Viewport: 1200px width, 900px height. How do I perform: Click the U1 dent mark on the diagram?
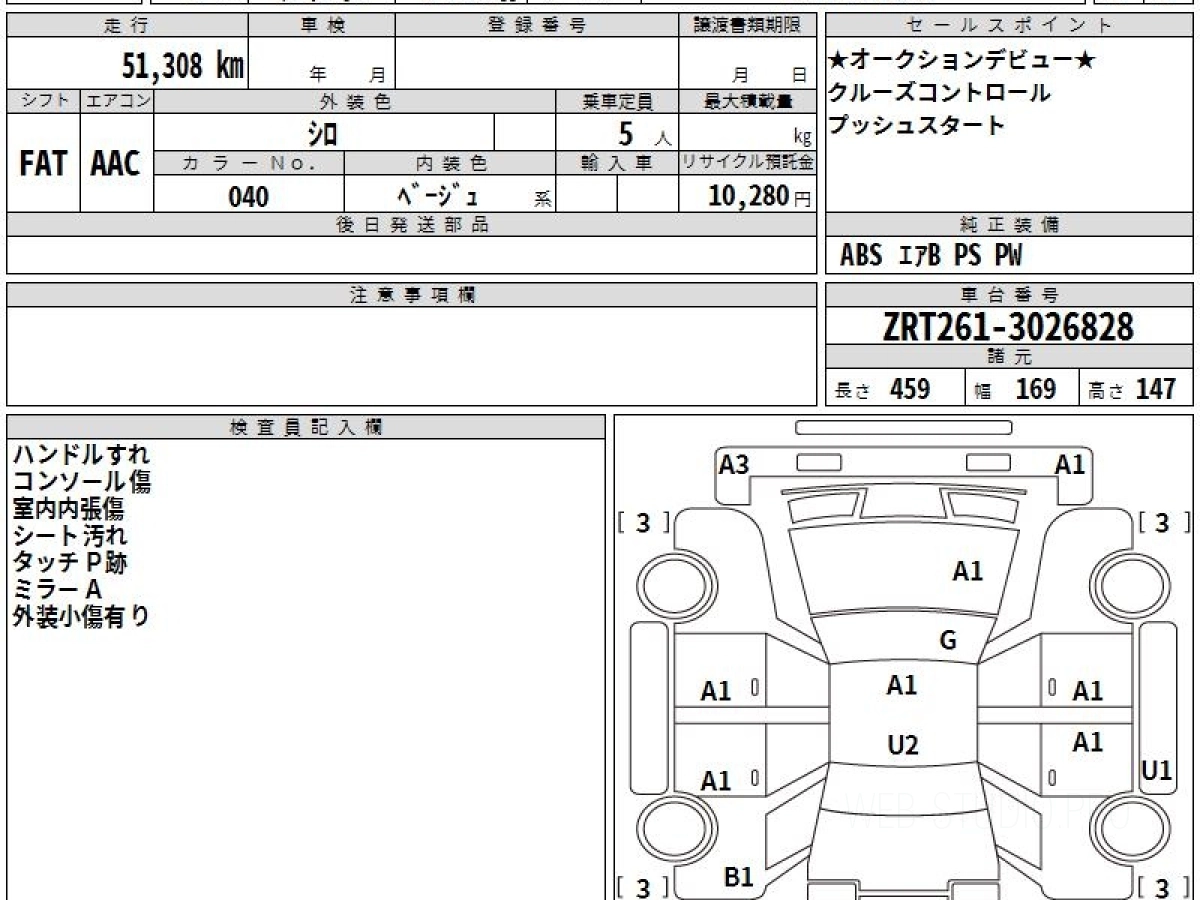point(1156,770)
